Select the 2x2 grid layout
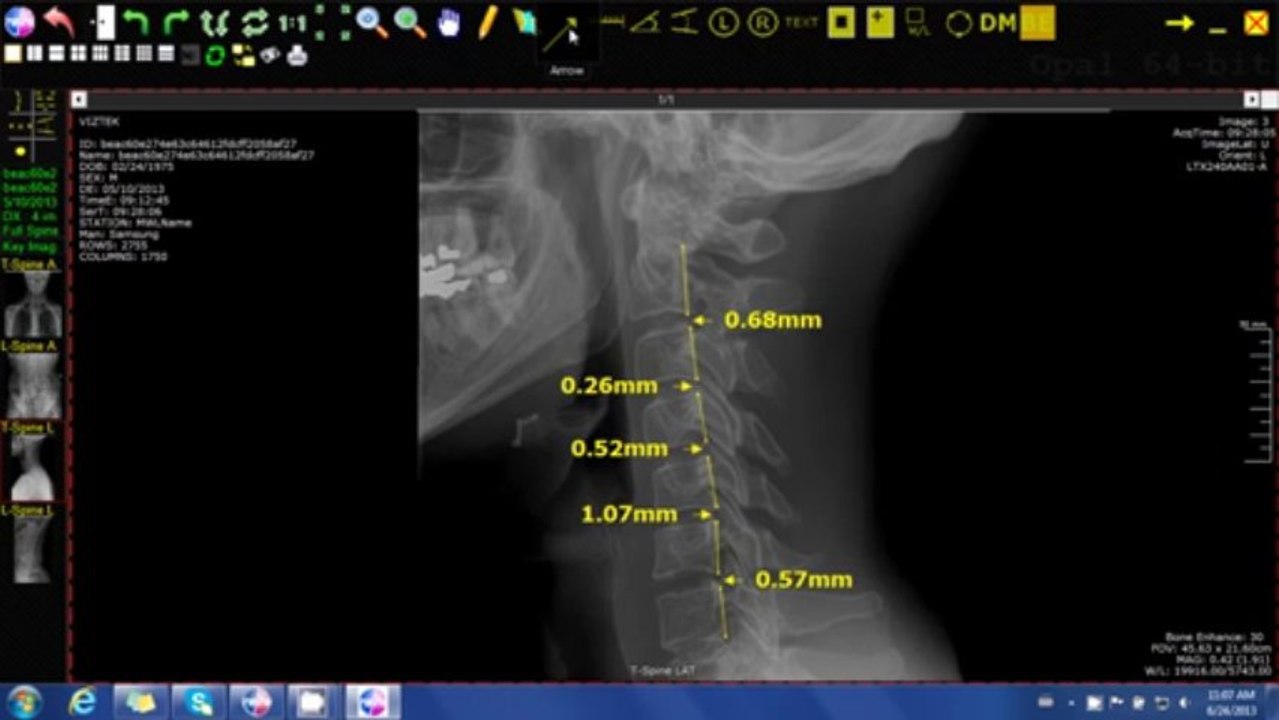Viewport: 1279px width, 720px height. [x=78, y=54]
